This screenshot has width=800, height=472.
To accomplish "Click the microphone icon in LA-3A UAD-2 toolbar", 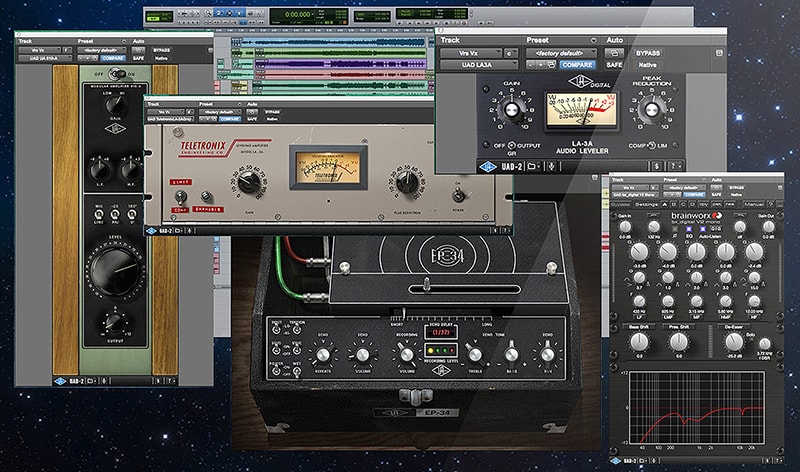I will click(552, 166).
